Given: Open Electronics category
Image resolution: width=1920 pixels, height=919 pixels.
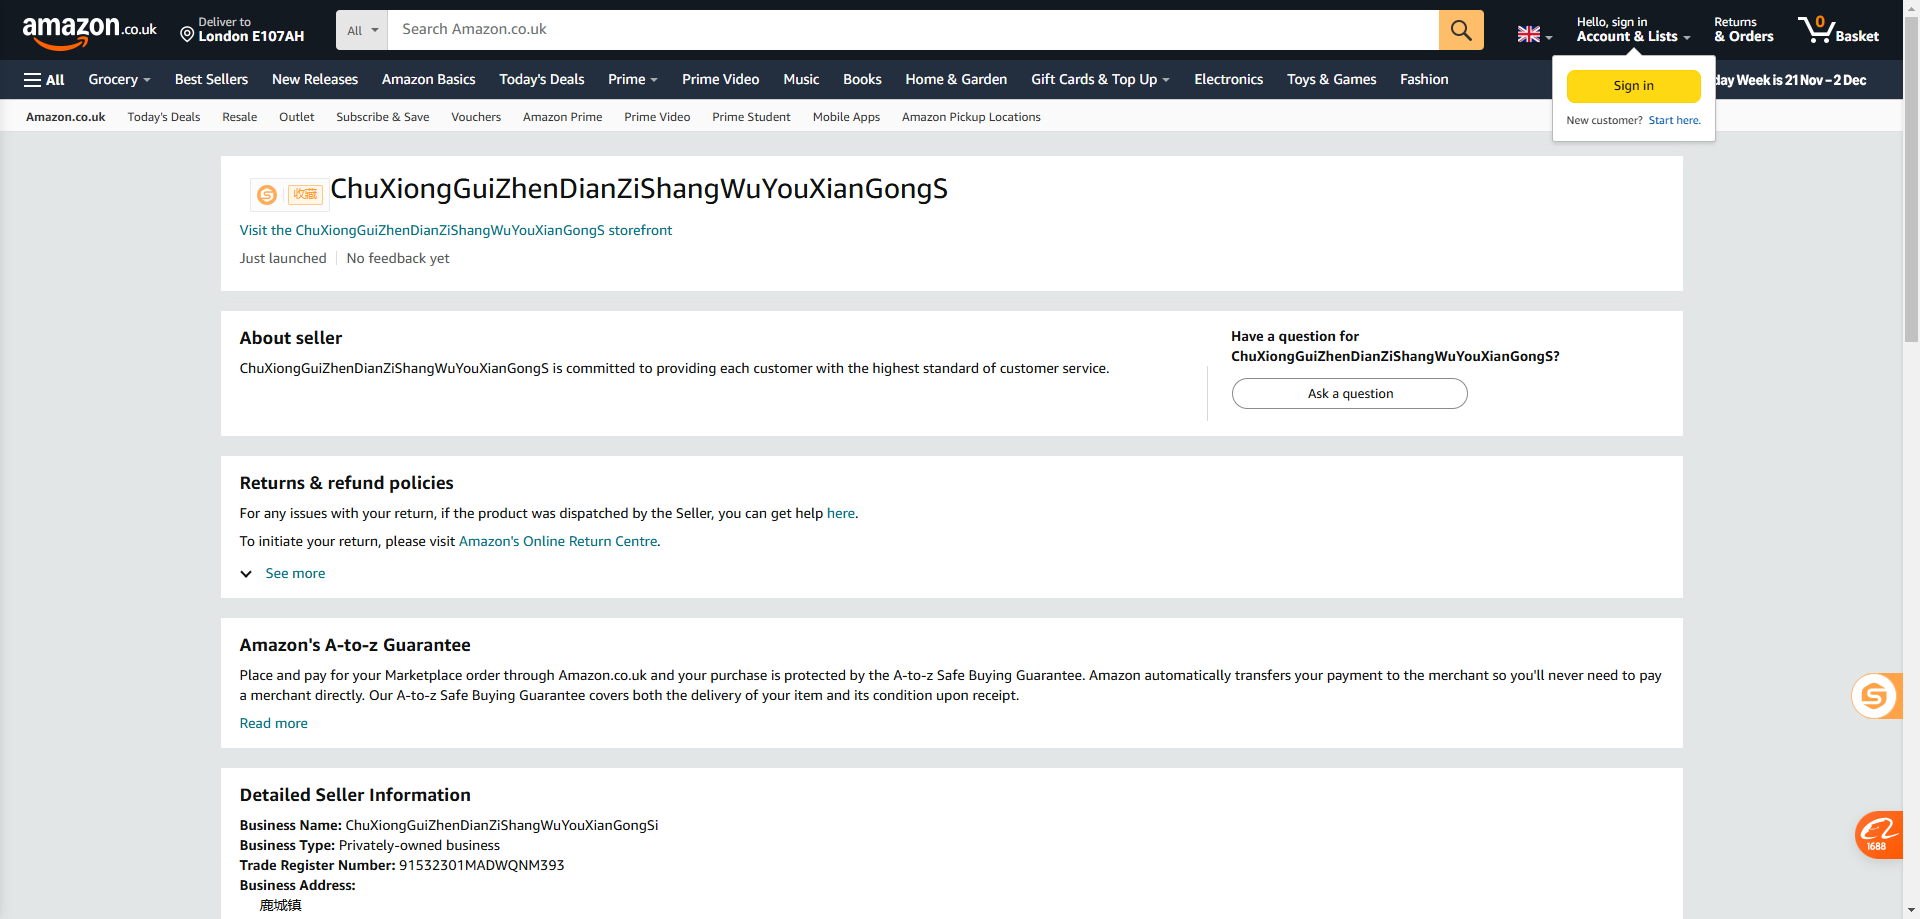Looking at the screenshot, I should tap(1228, 80).
